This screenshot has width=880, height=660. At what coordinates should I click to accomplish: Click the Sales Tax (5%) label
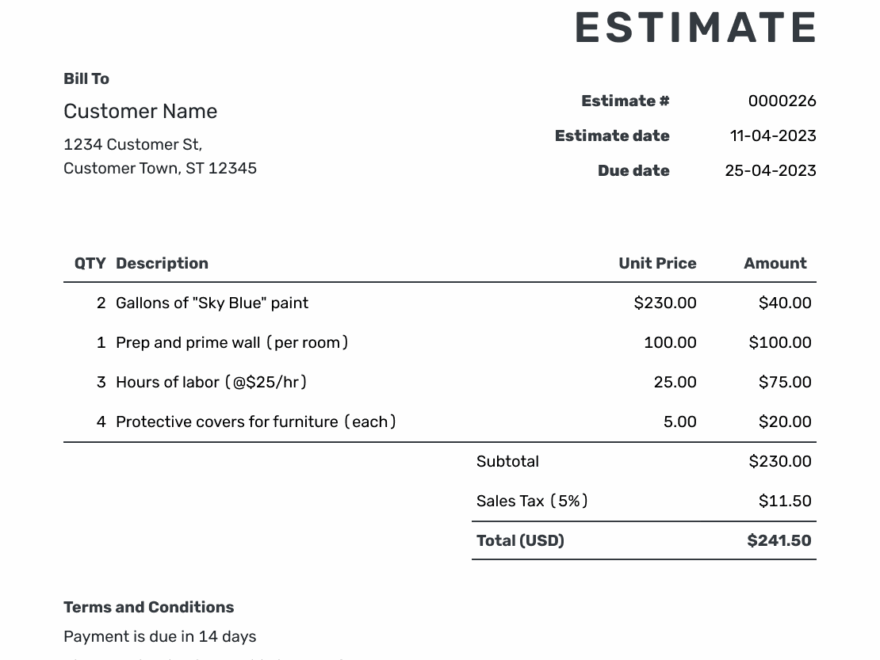pos(532,501)
